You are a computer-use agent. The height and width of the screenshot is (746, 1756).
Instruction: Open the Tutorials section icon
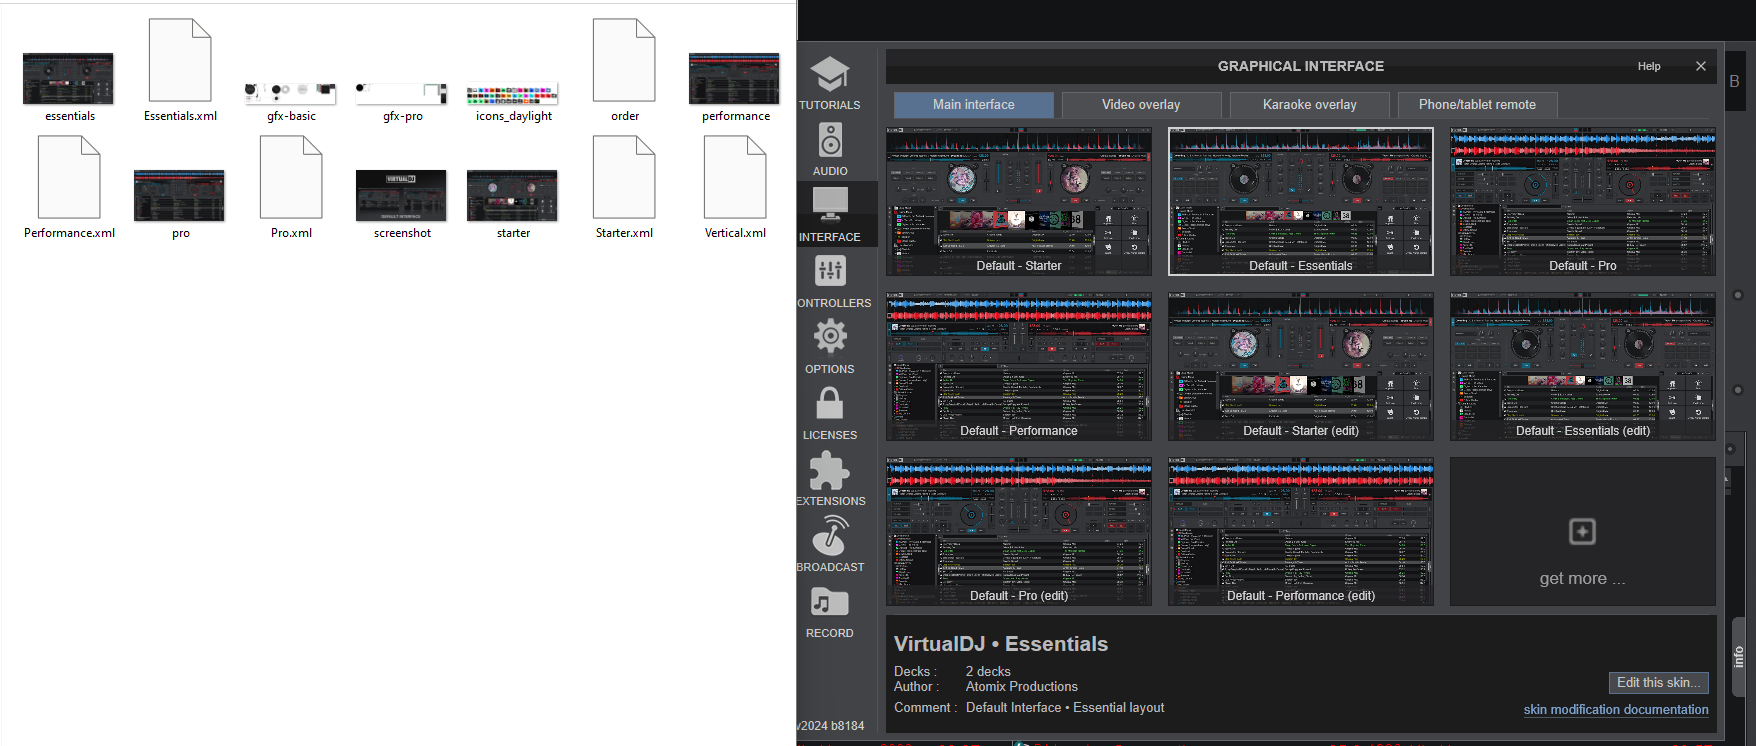pos(830,75)
